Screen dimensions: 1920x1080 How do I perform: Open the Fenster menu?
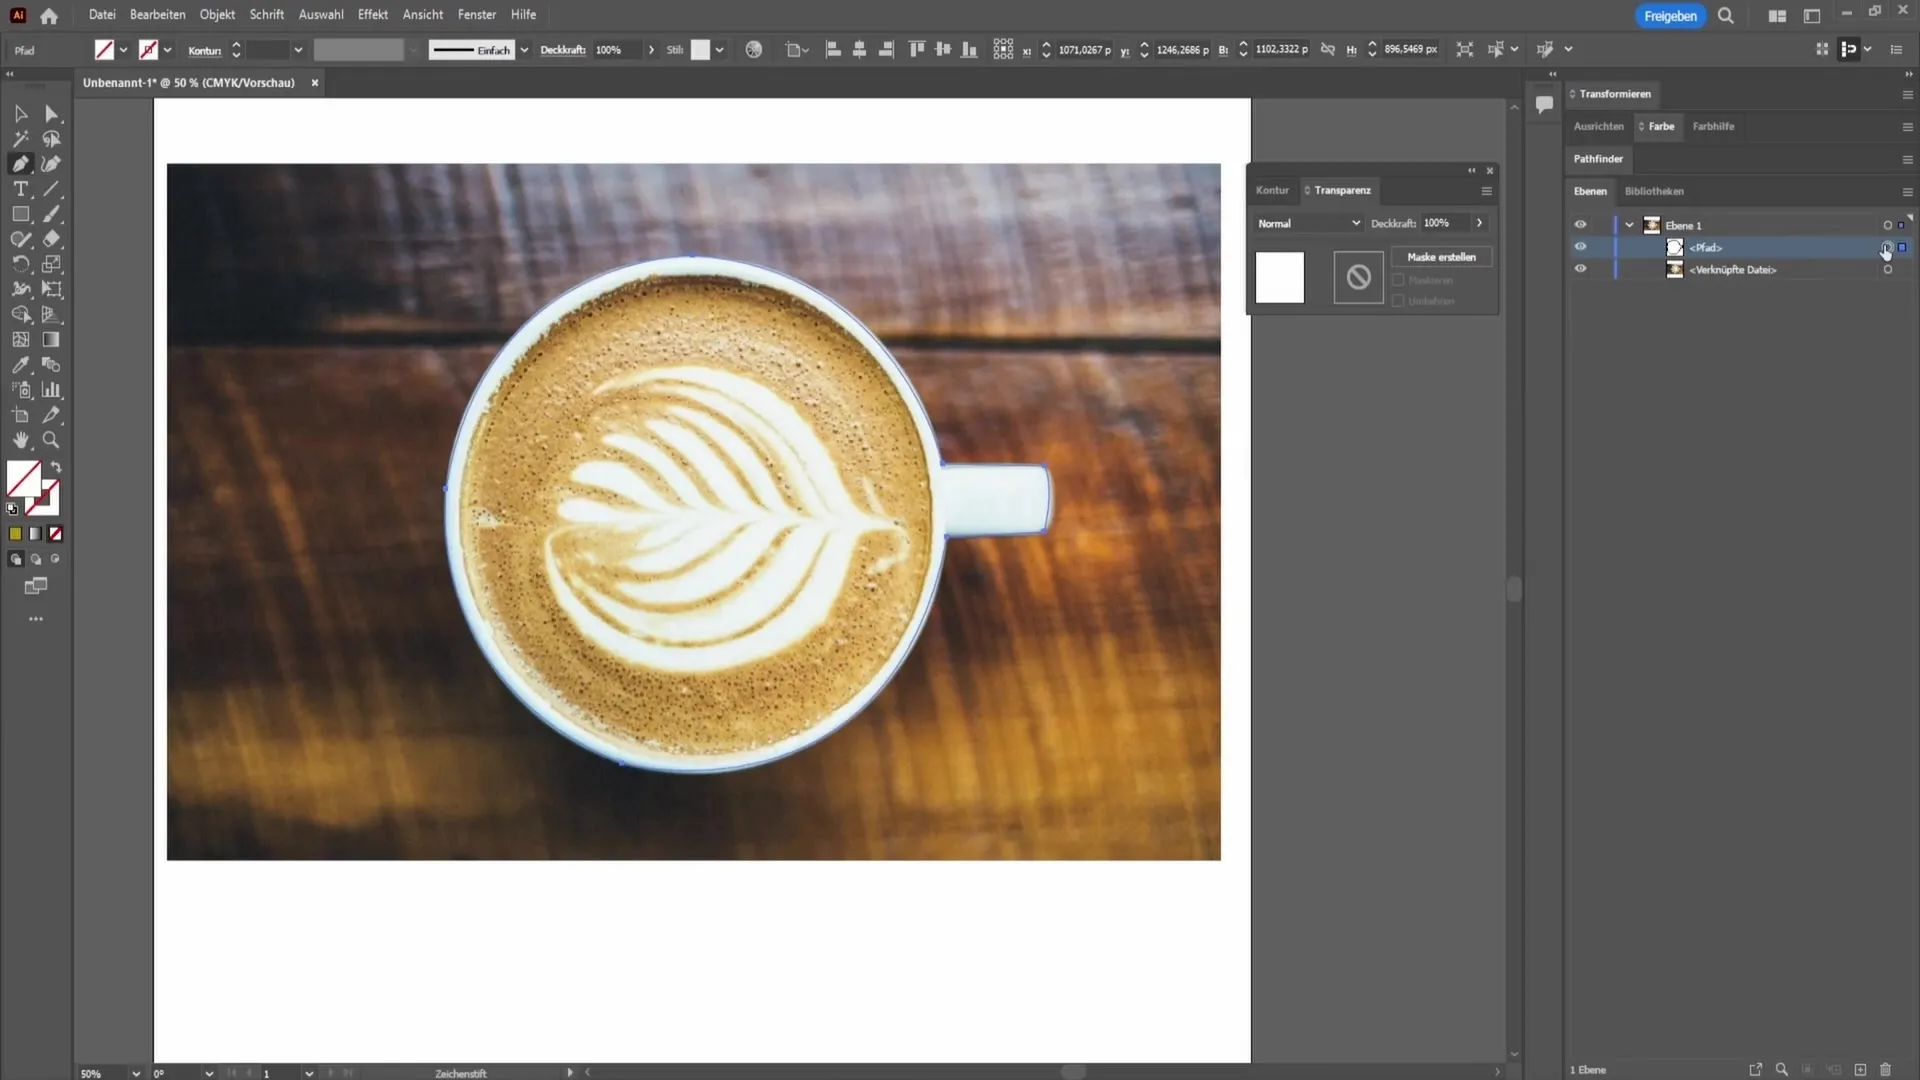[x=477, y=15]
